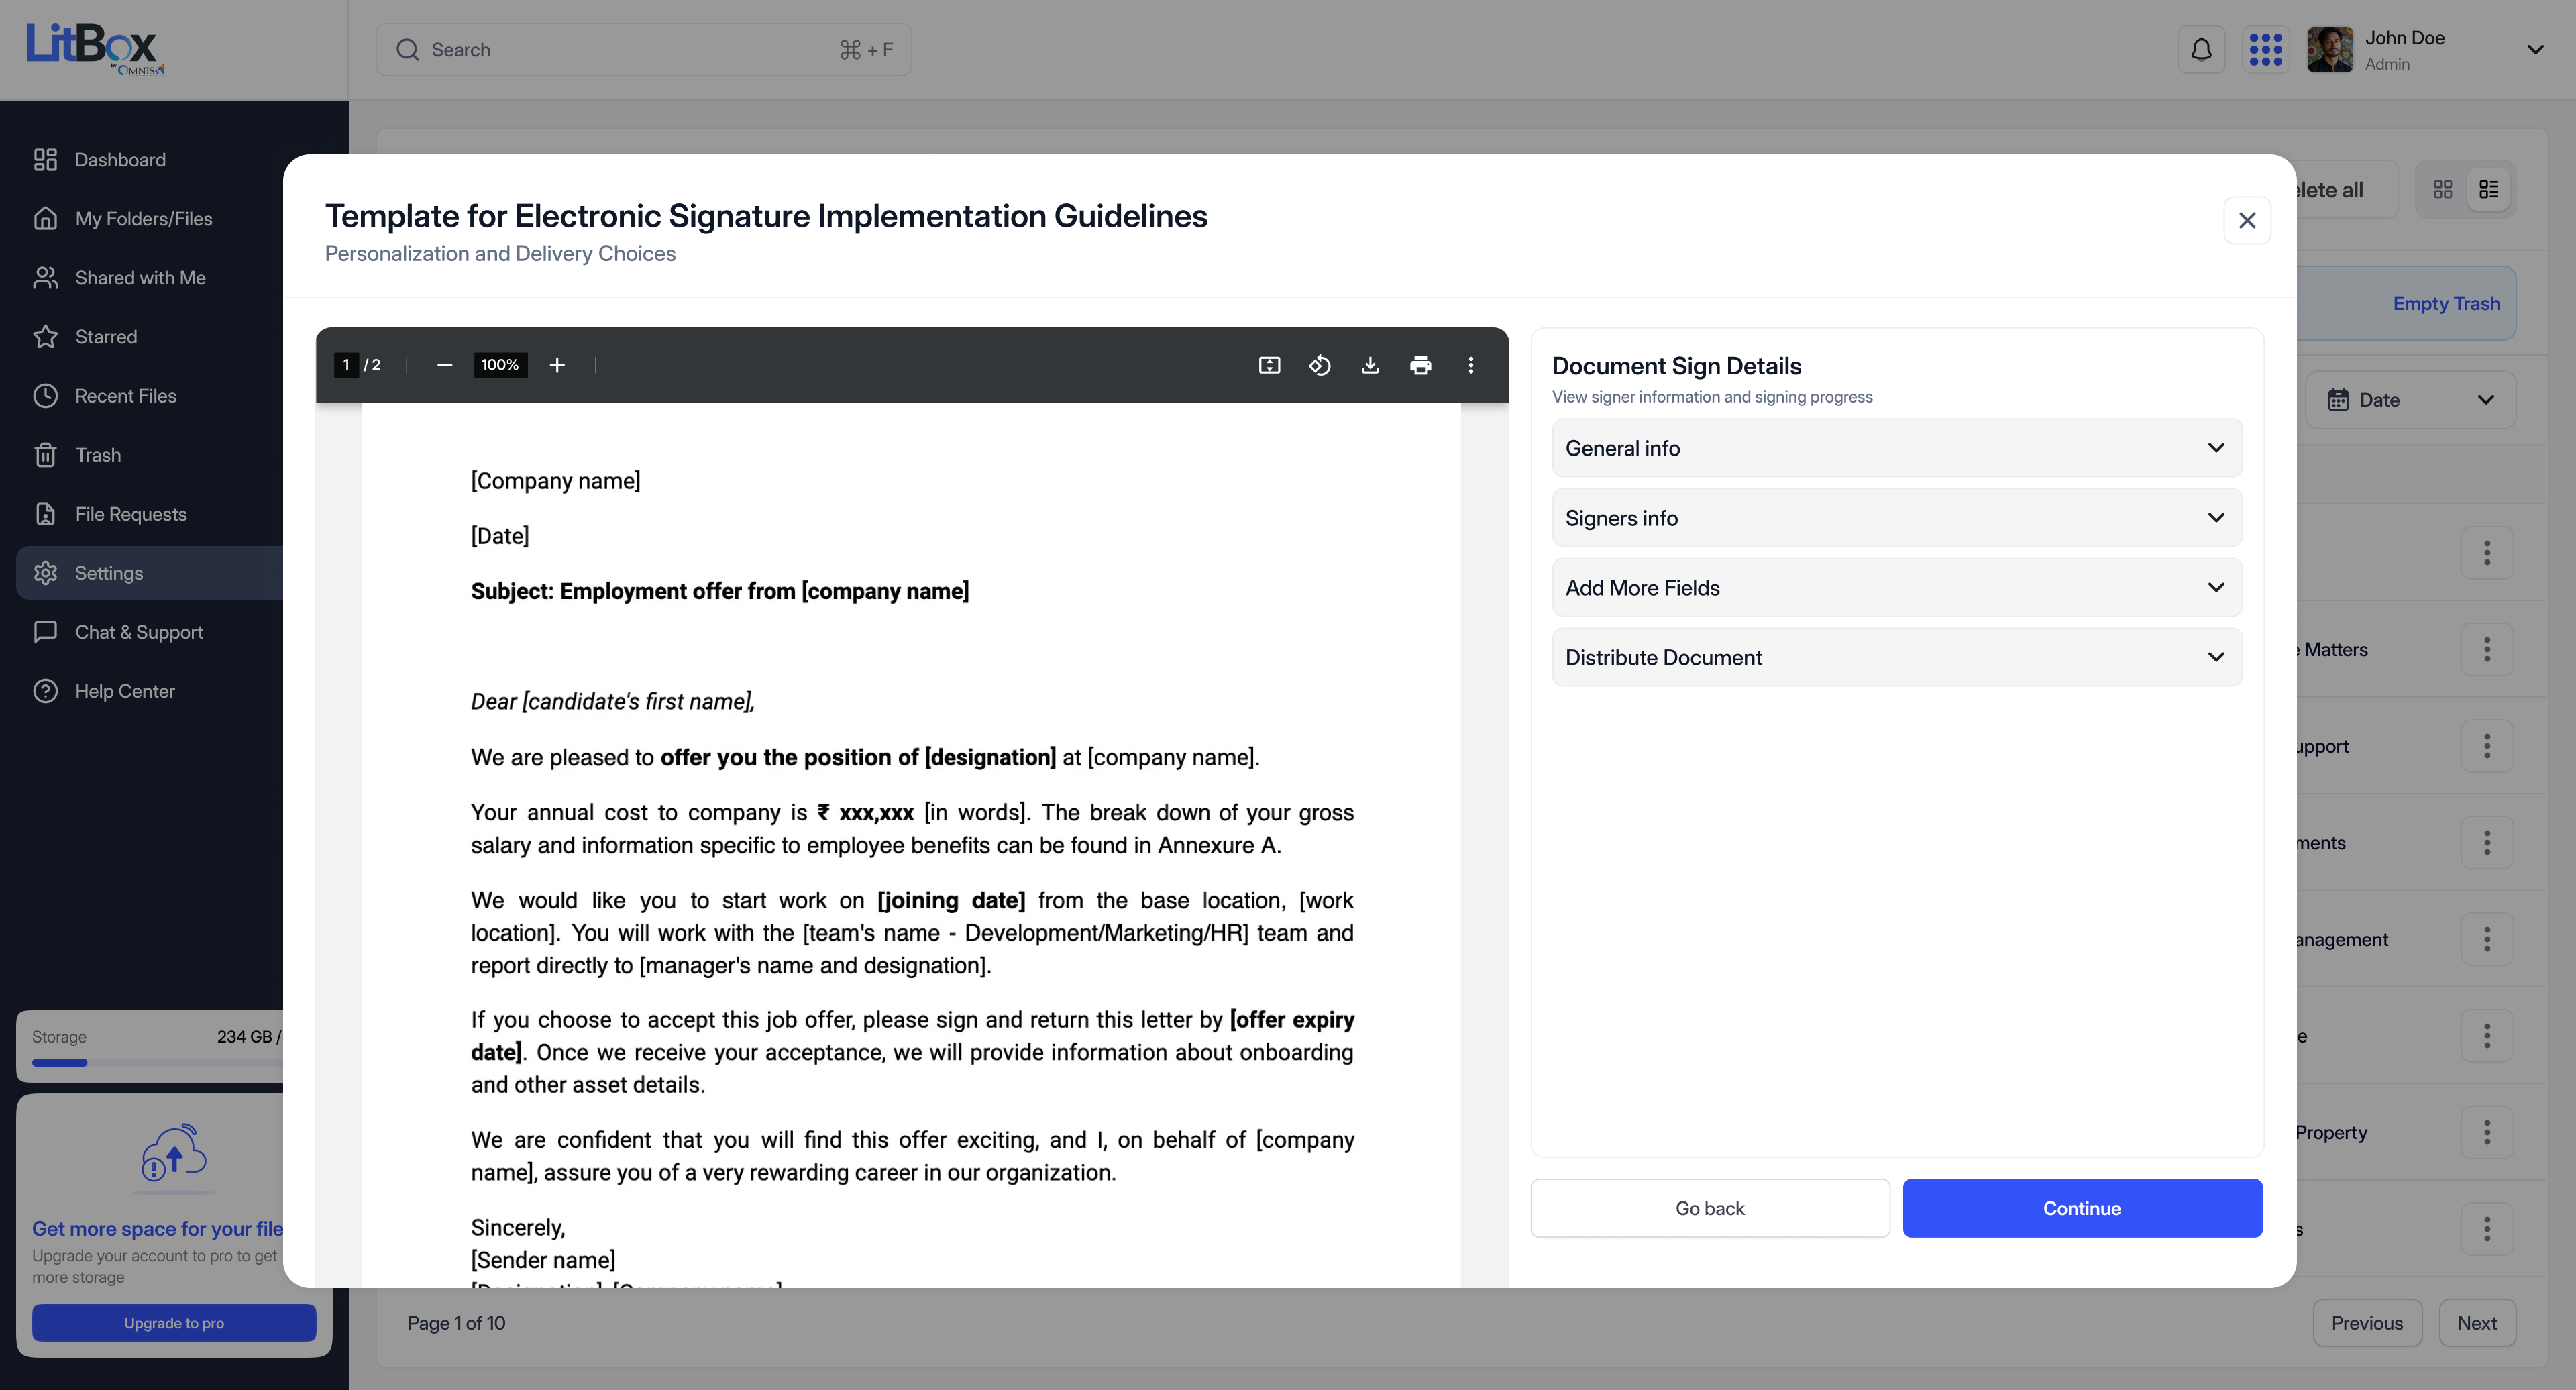Click Previous page button
This screenshot has width=2576, height=1390.
2366,1323
